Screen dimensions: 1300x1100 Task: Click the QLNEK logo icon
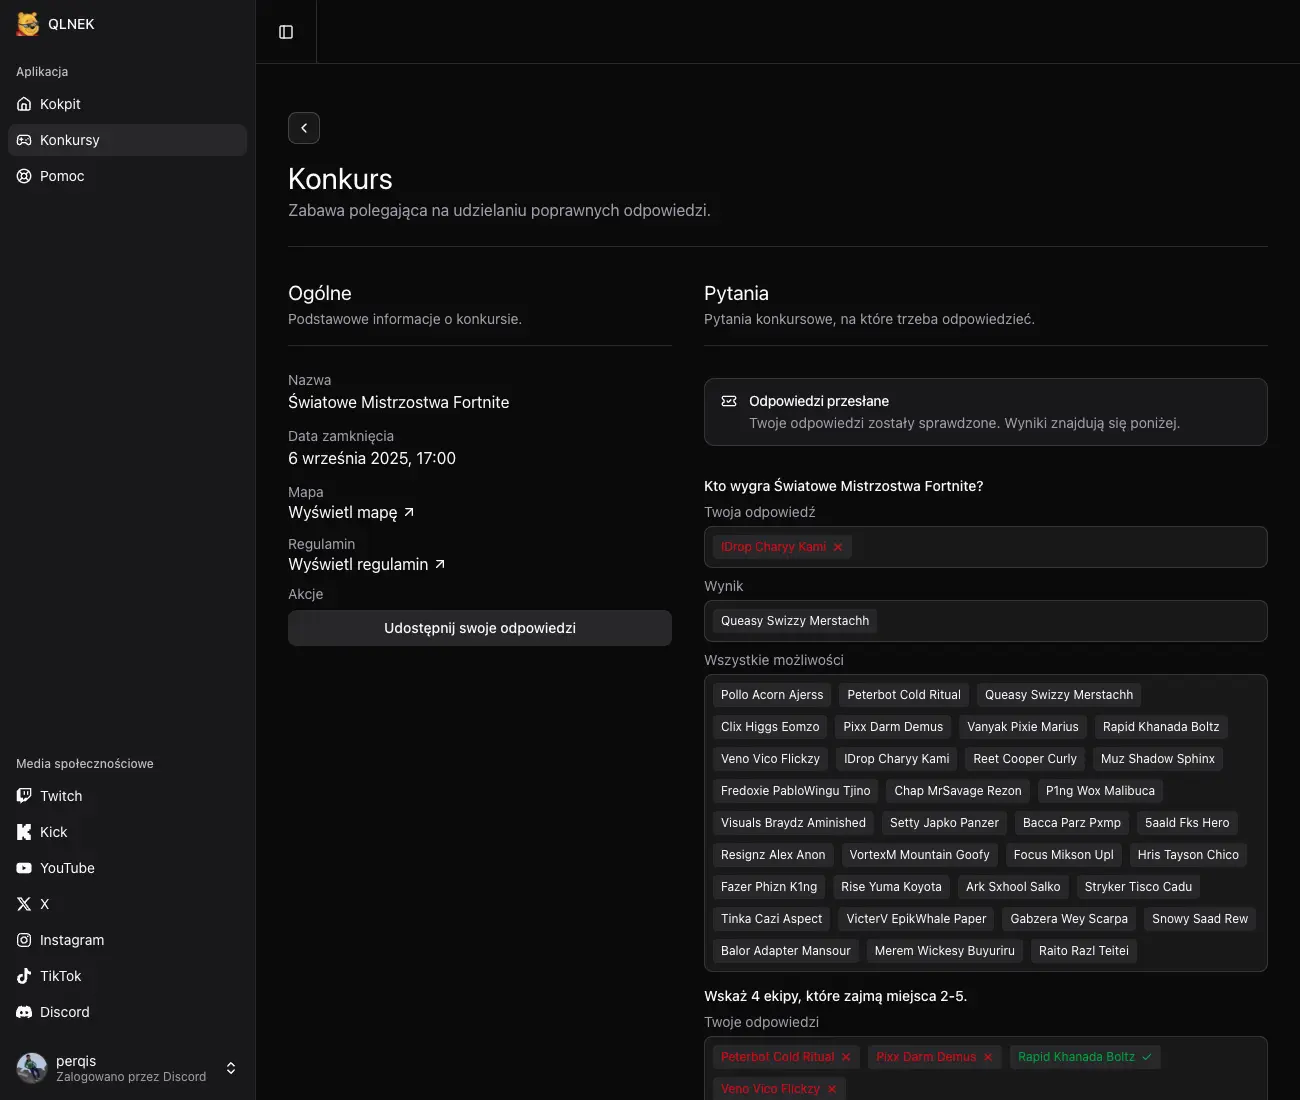[x=28, y=24]
